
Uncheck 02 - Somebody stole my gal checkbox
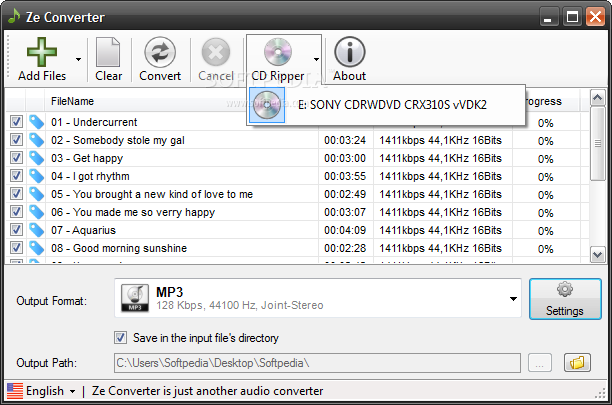pos(16,140)
